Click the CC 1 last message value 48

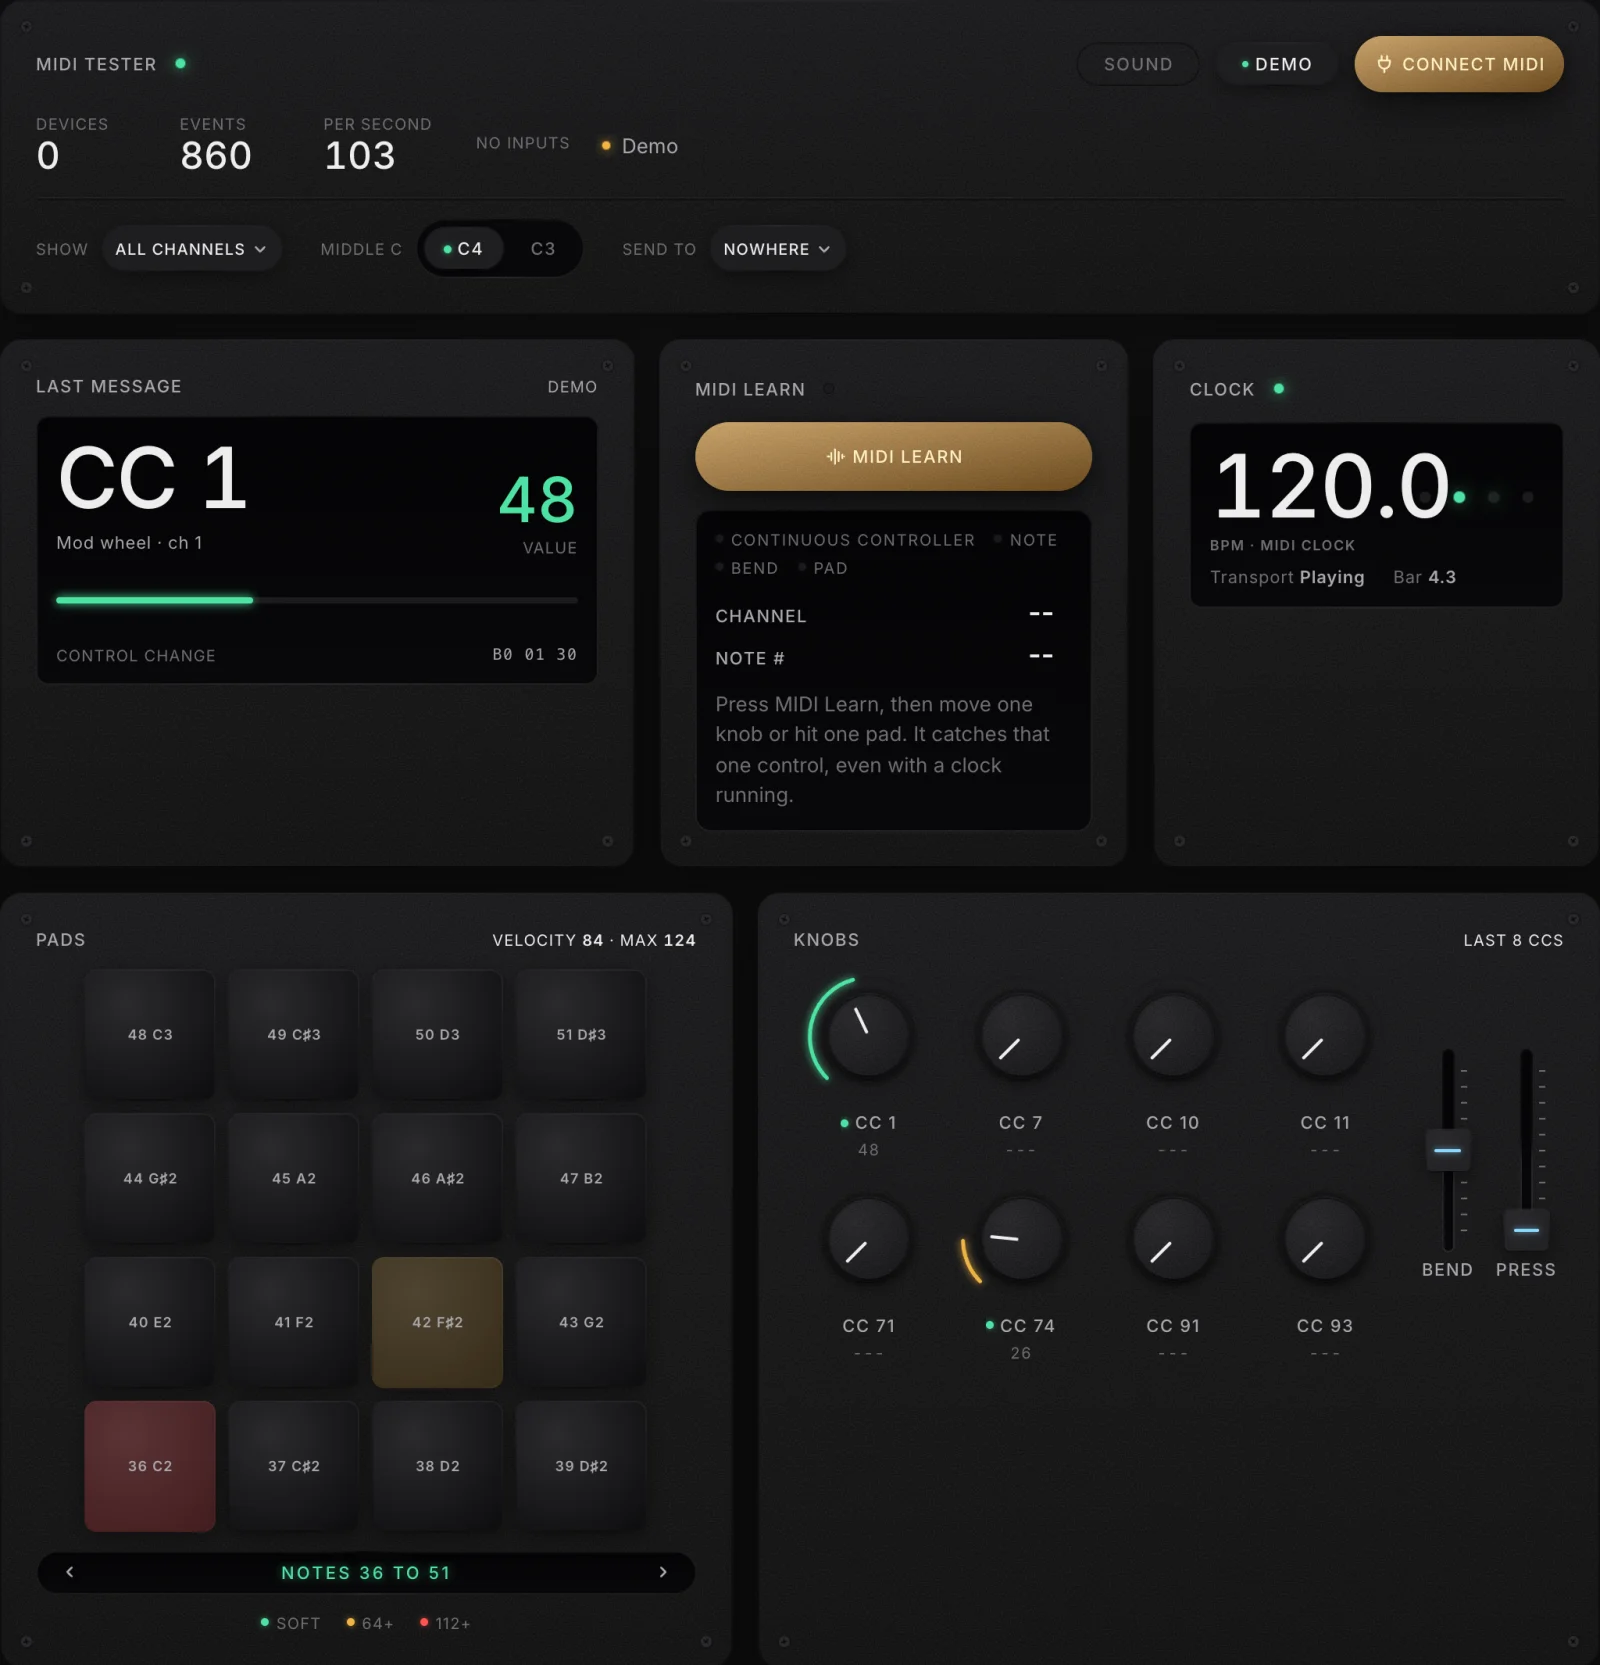click(537, 499)
